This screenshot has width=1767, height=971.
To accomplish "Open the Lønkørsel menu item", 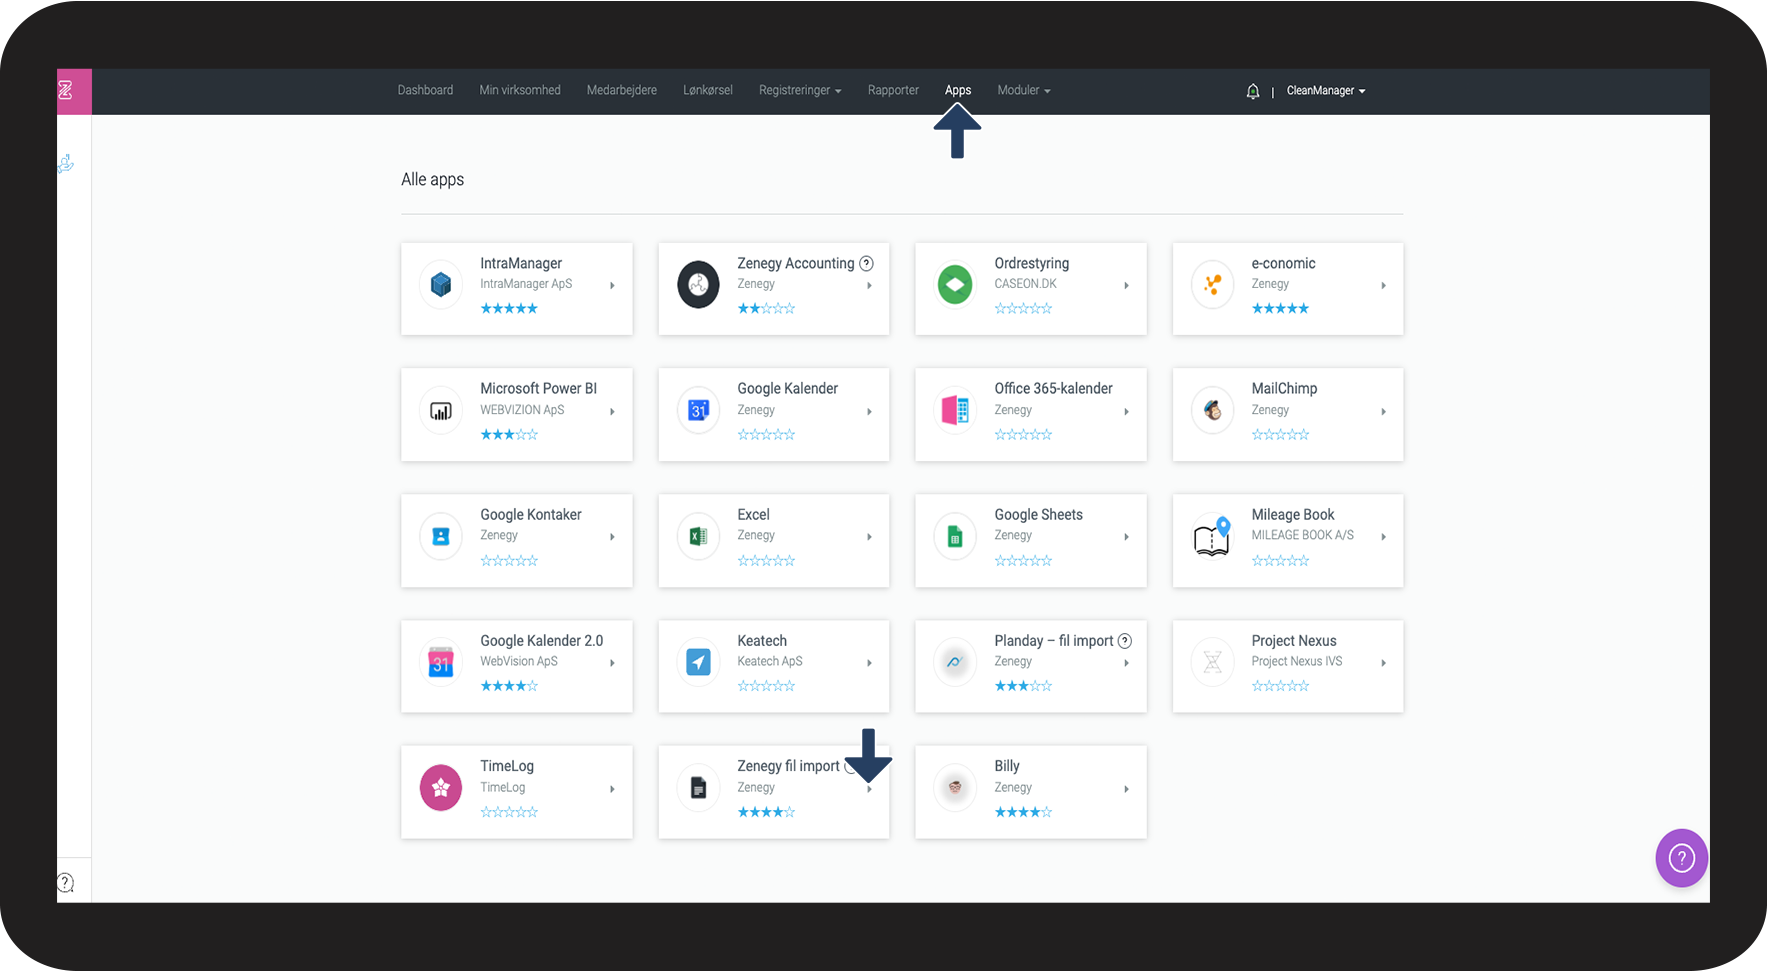I will [708, 91].
